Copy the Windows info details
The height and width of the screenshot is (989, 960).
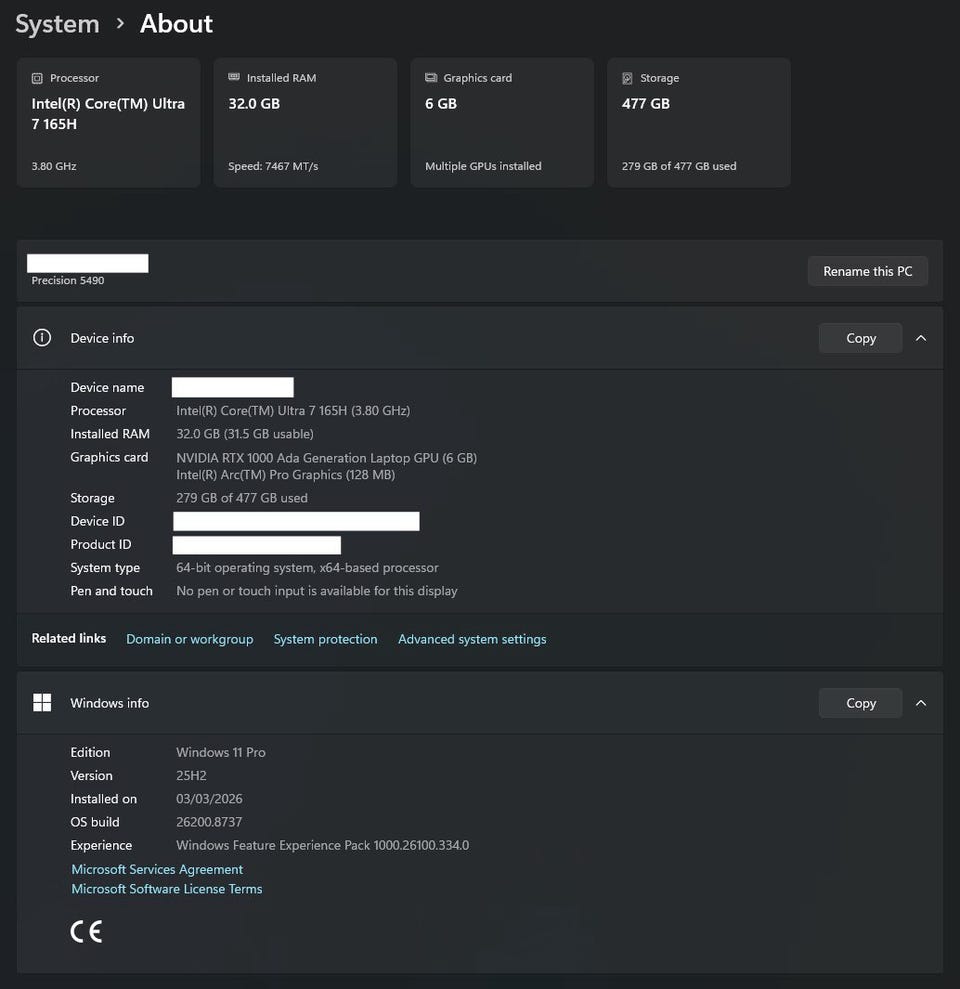tap(860, 703)
